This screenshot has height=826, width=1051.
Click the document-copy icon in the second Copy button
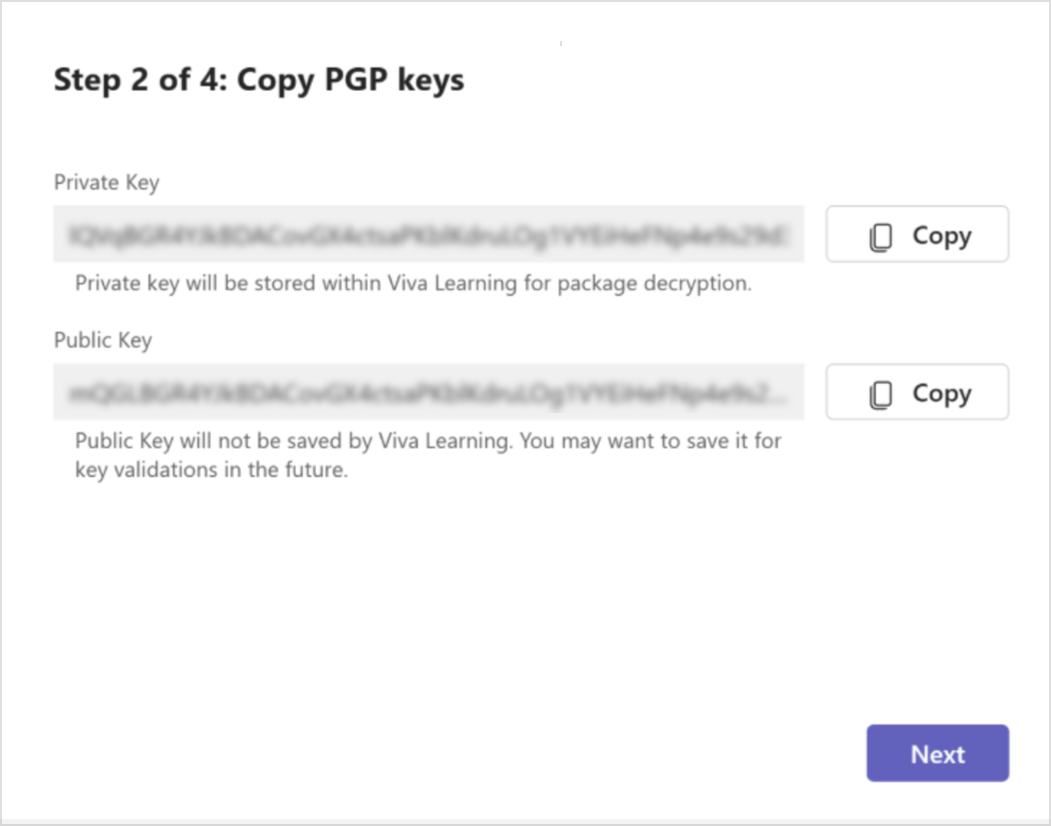[x=881, y=392]
